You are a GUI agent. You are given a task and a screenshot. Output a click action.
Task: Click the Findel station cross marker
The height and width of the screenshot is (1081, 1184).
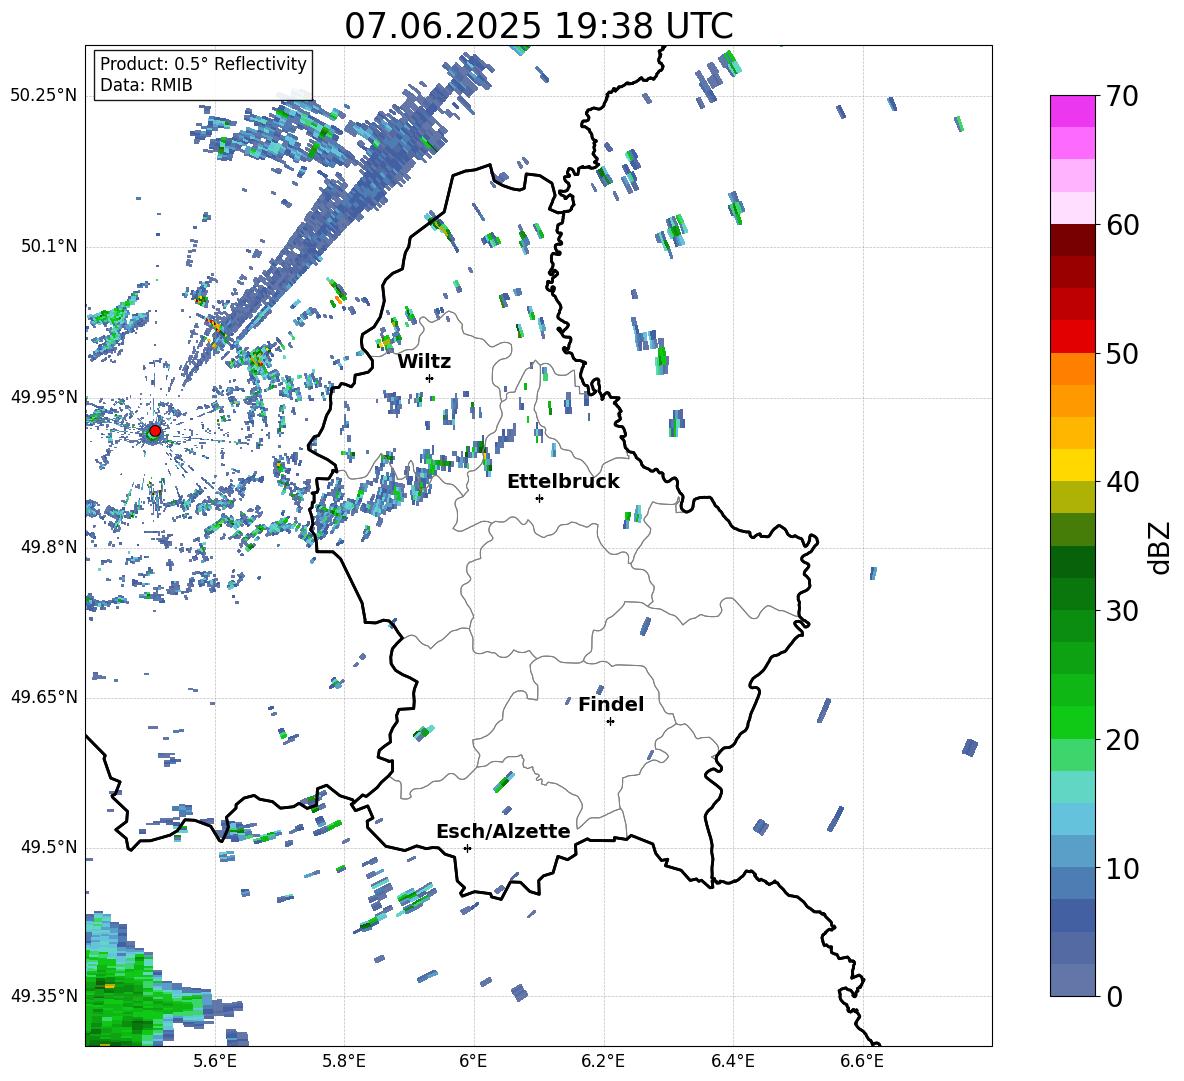tap(610, 722)
